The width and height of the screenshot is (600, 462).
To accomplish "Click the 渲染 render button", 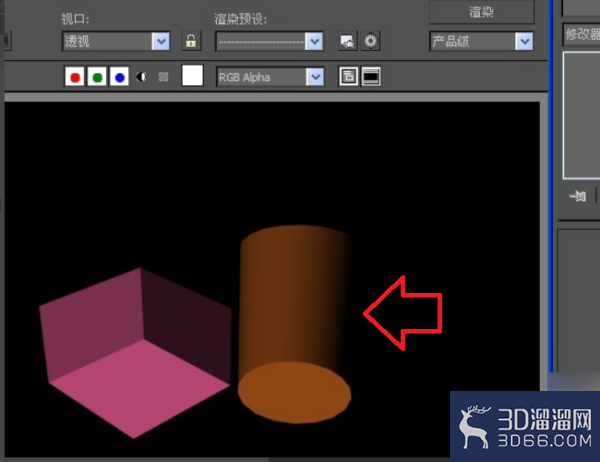I will 481,12.
